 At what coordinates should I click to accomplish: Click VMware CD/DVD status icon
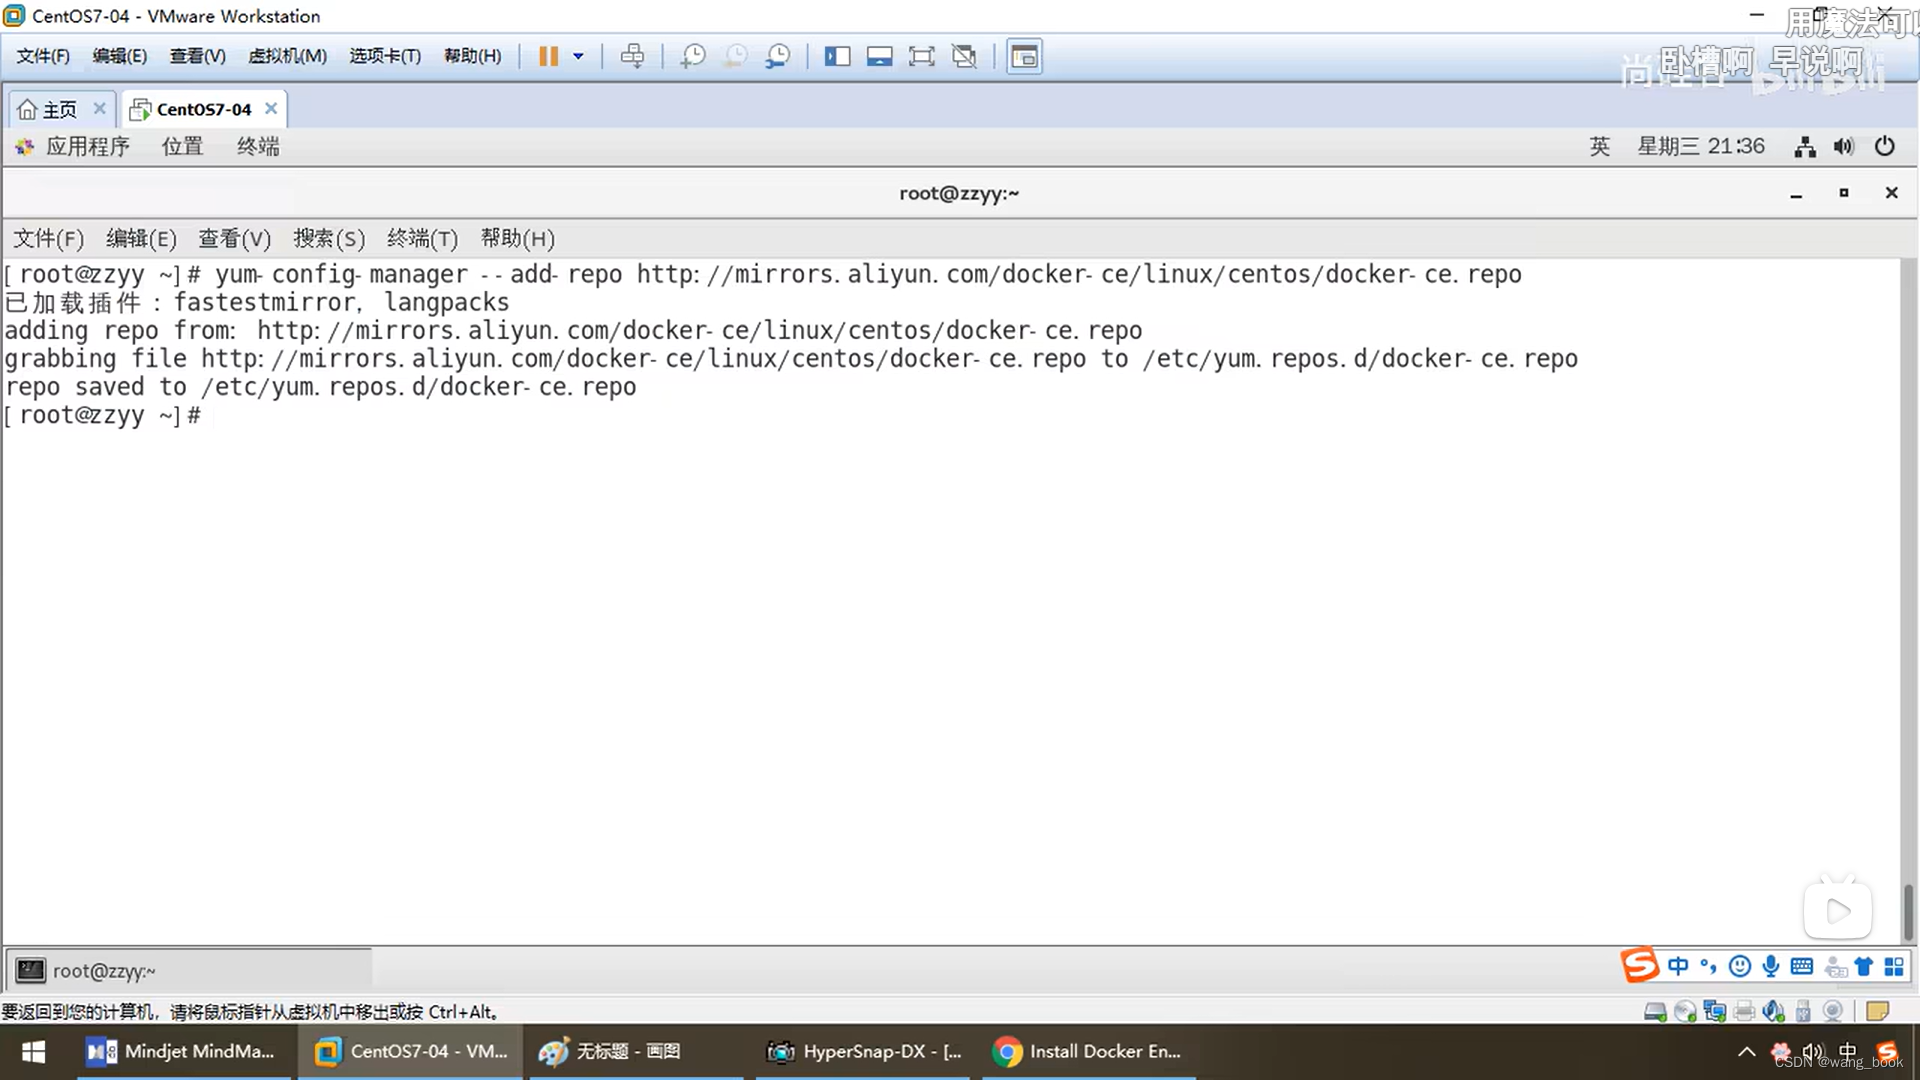pyautogui.click(x=1685, y=1012)
